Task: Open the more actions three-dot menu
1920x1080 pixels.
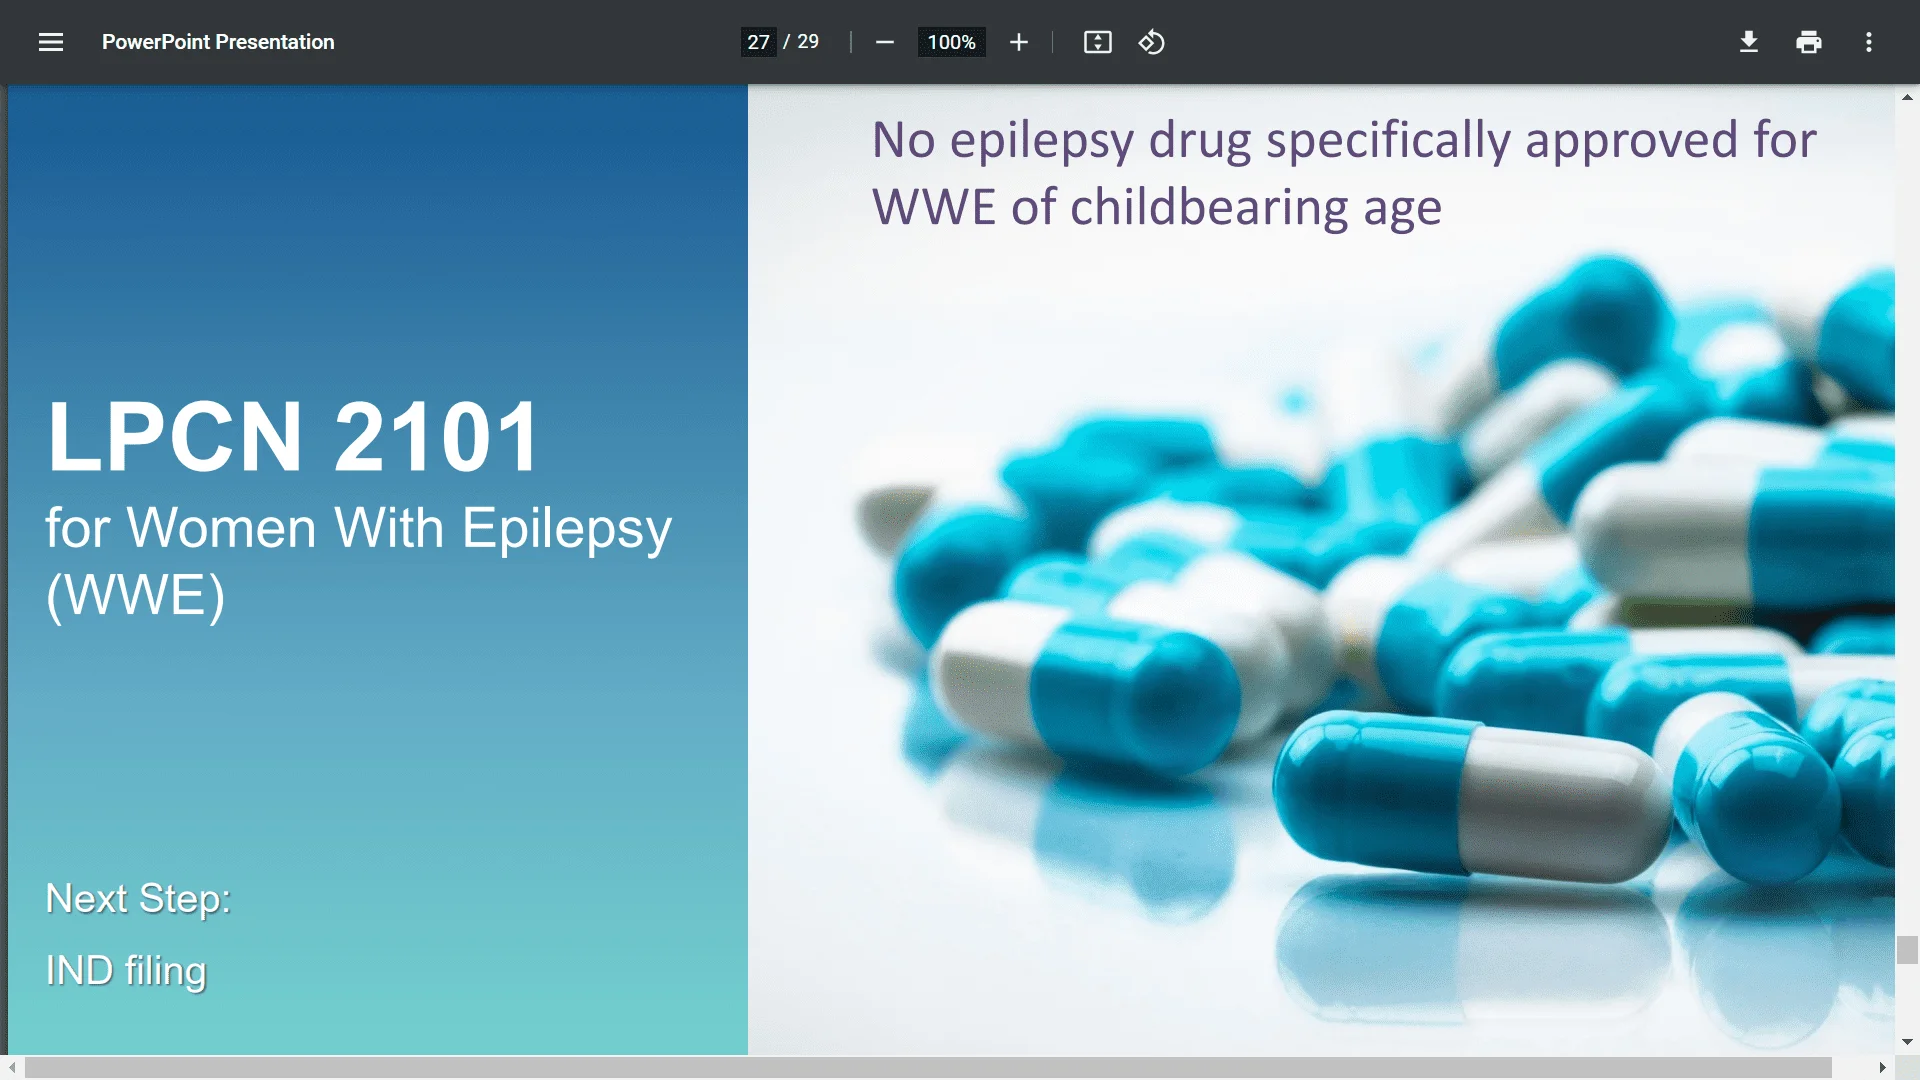Action: tap(1869, 42)
